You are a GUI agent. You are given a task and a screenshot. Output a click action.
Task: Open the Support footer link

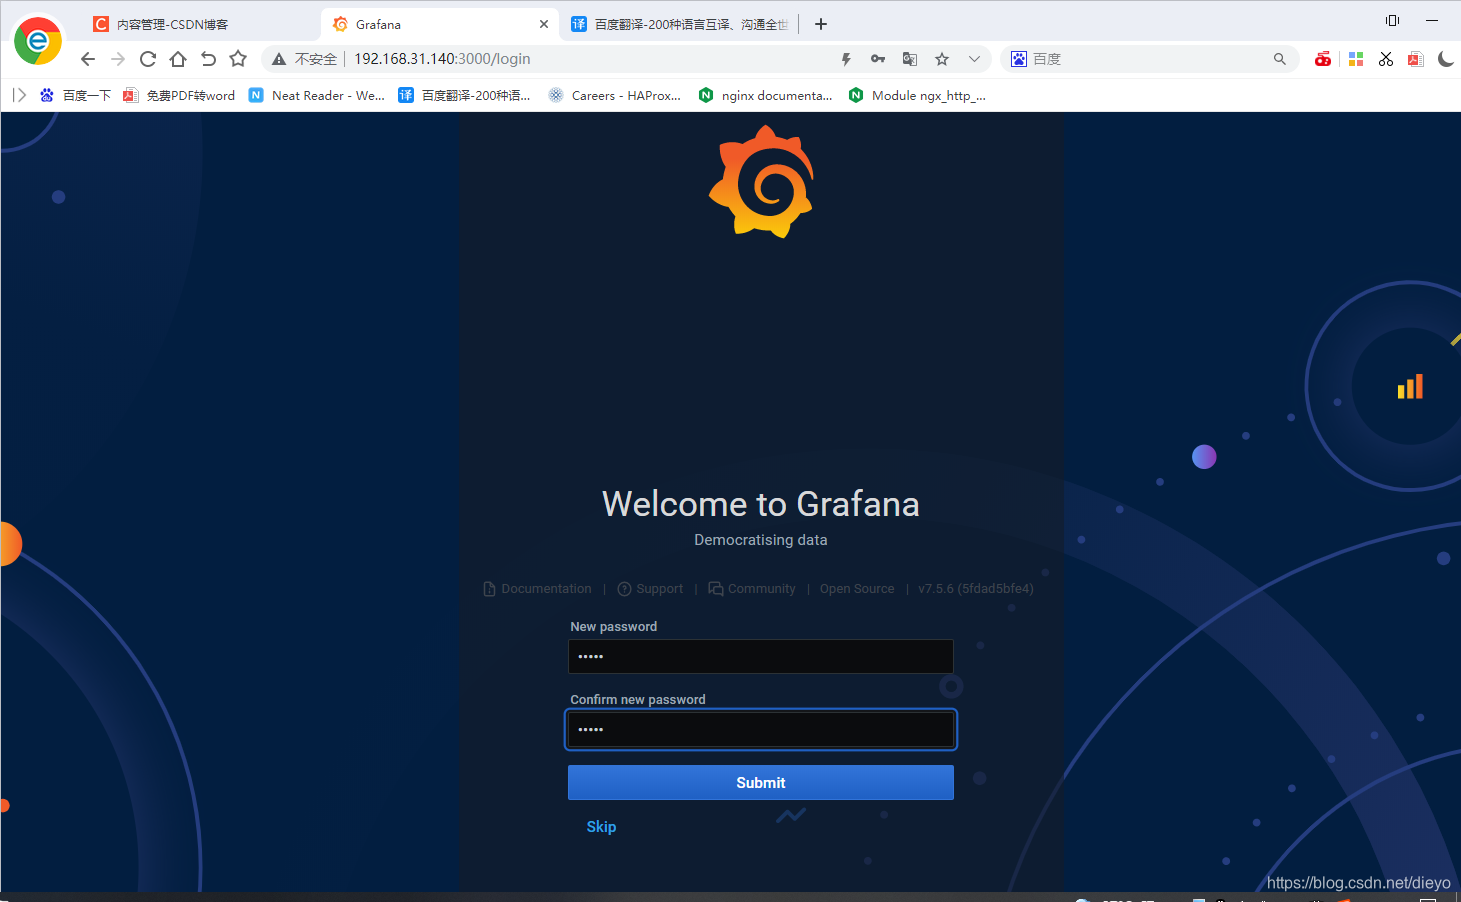[x=650, y=589]
